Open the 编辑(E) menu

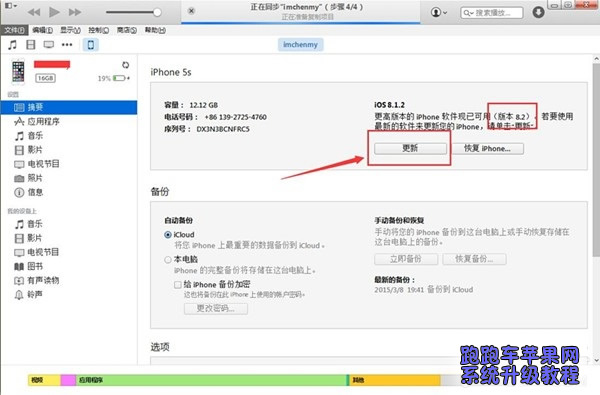(x=42, y=30)
